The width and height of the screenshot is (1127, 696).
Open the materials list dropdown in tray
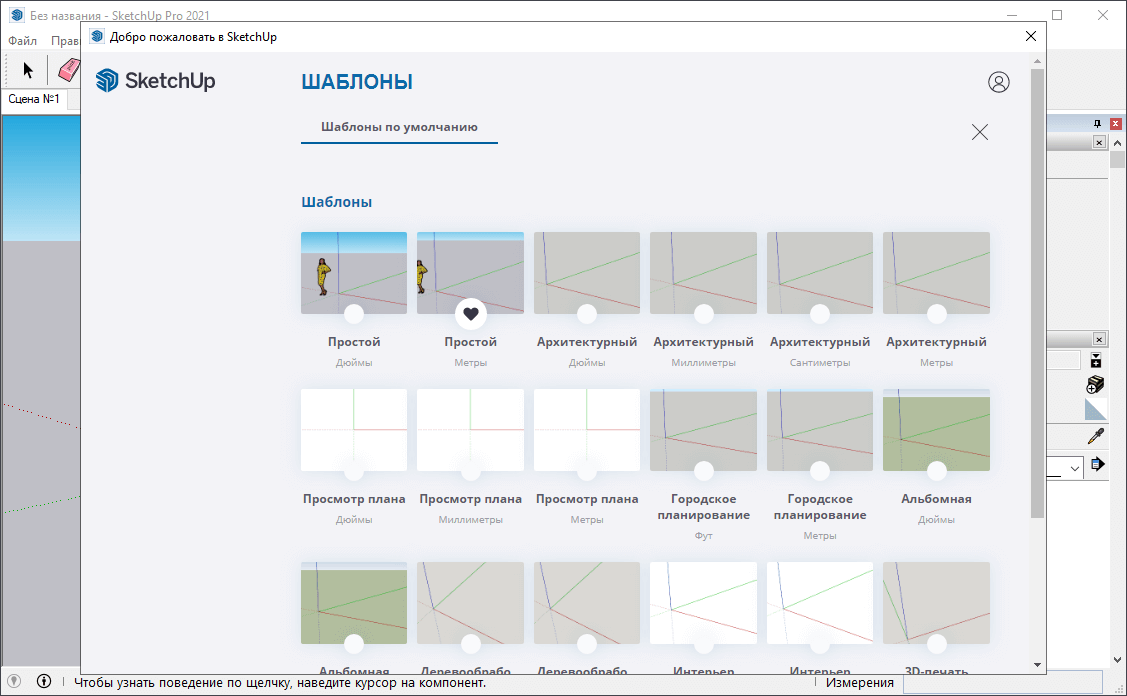[x=1074, y=467]
